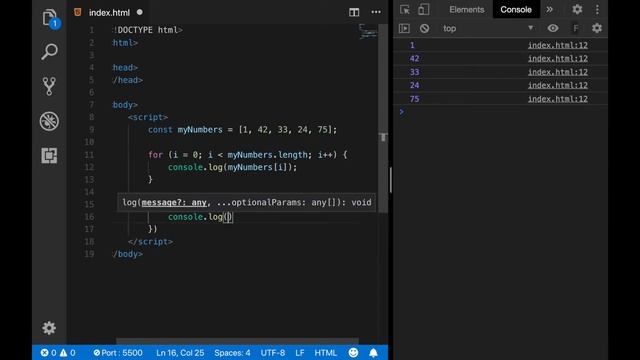
Task: Open index.html:12 link for value 42
Action: click(x=558, y=58)
